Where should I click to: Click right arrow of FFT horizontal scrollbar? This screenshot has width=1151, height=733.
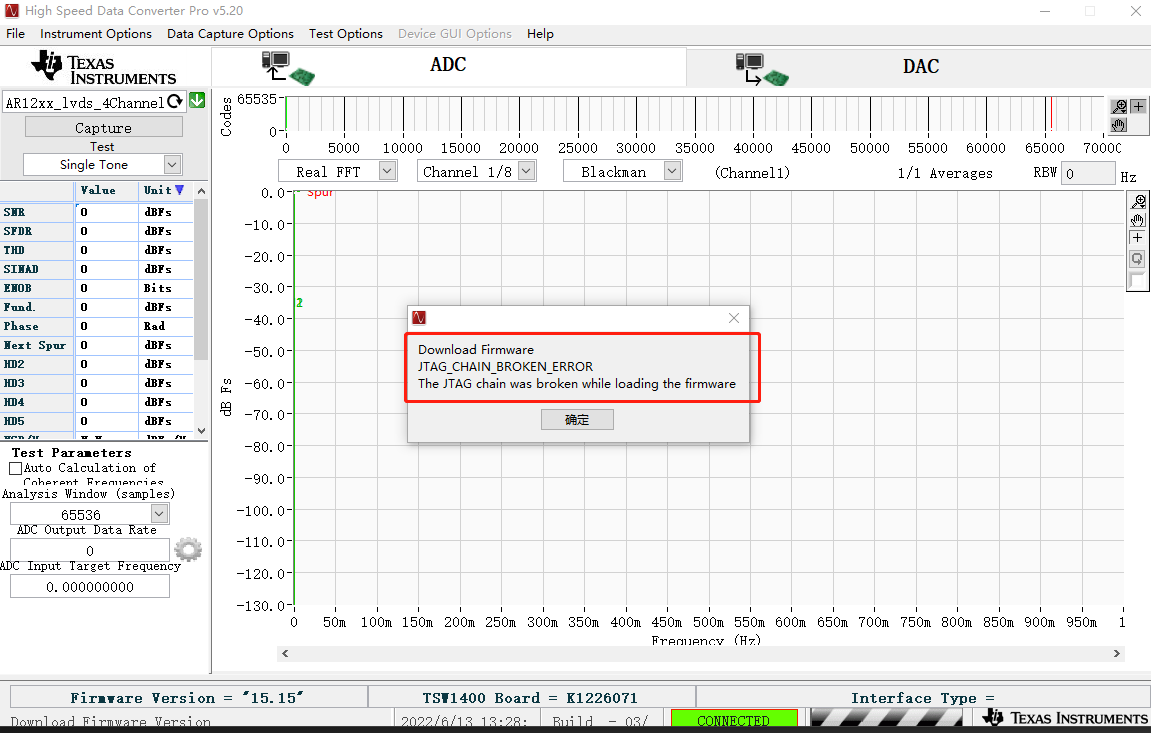coord(1116,654)
